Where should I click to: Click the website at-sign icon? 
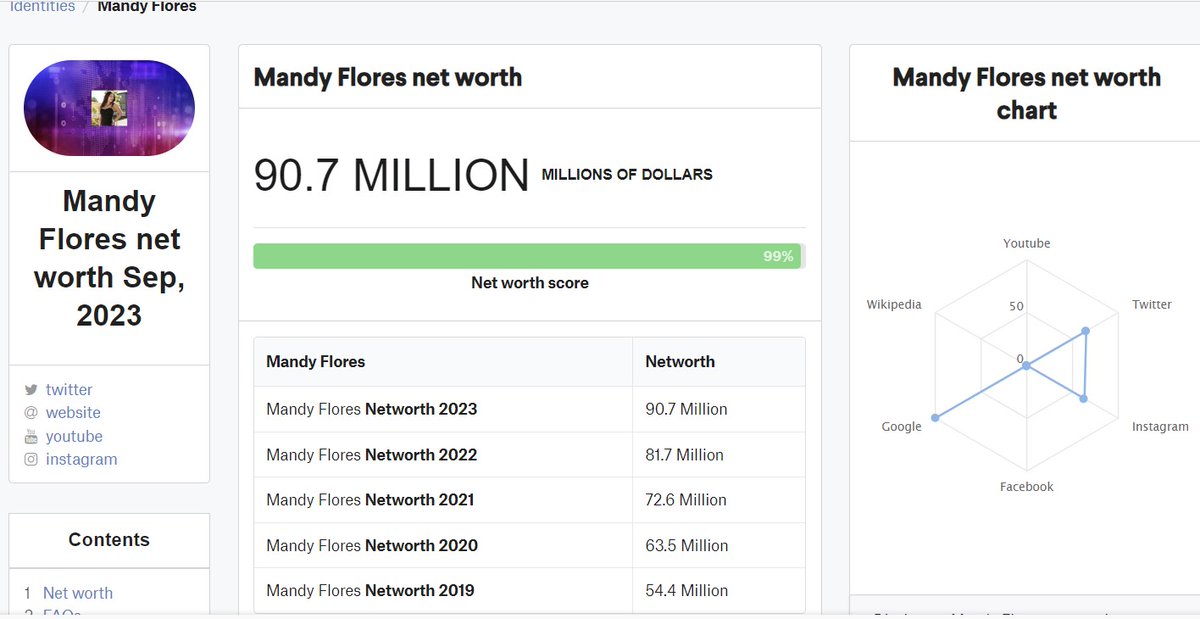tap(31, 413)
